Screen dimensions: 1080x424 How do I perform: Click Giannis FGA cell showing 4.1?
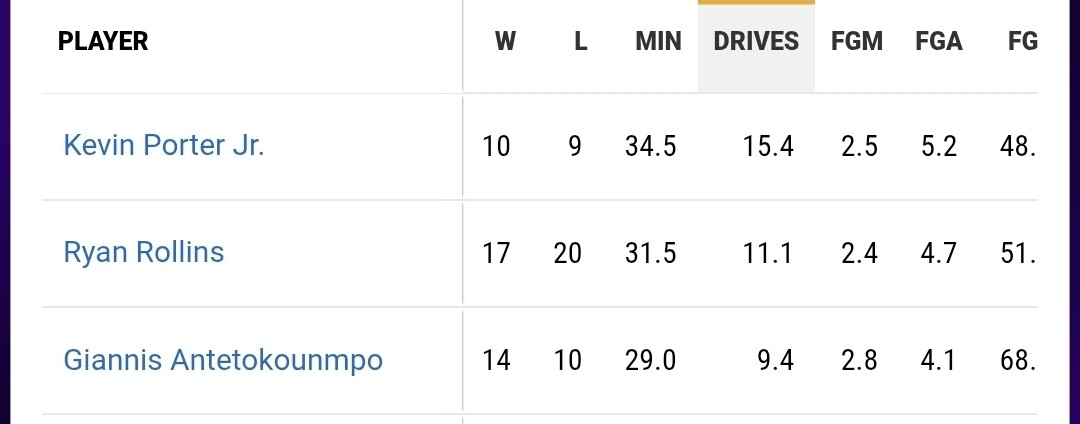(939, 360)
